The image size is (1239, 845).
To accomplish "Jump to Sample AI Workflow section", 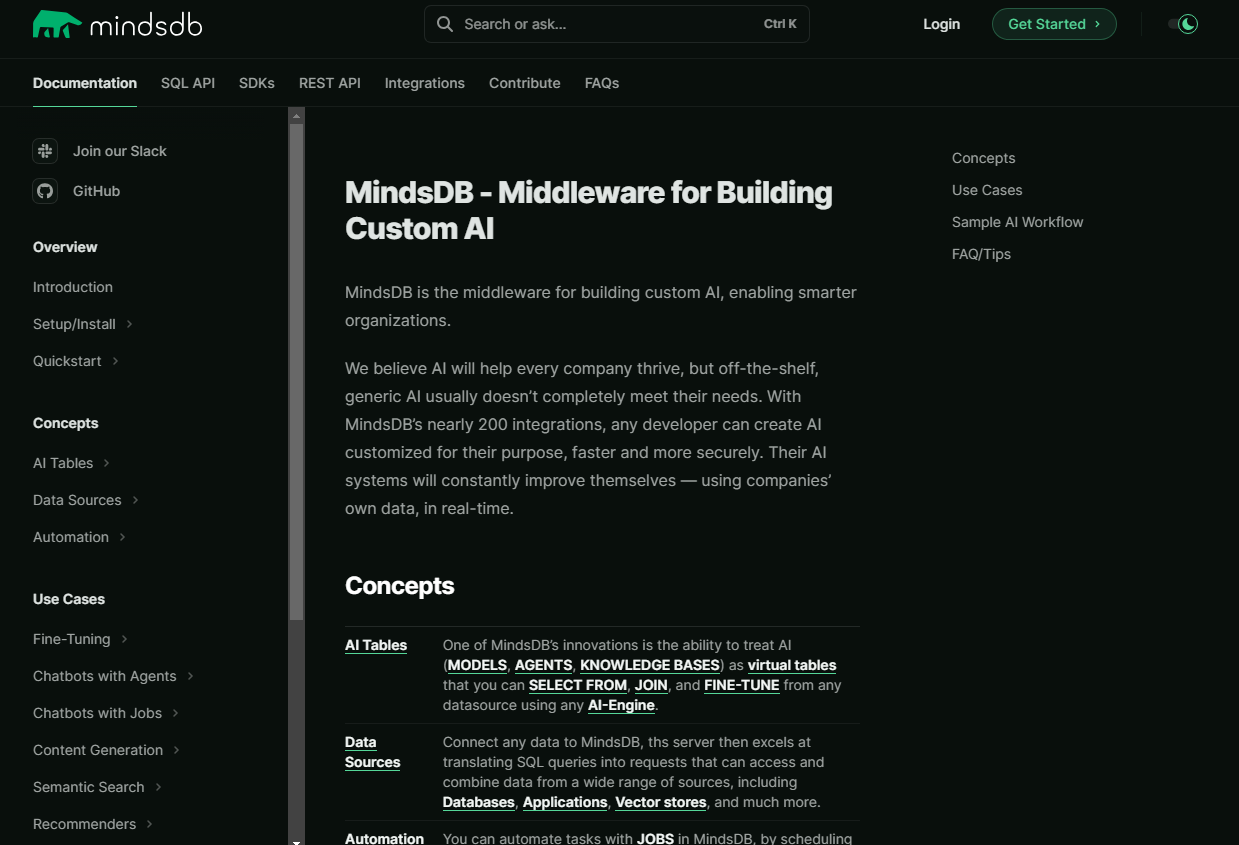I will click(x=1018, y=222).
